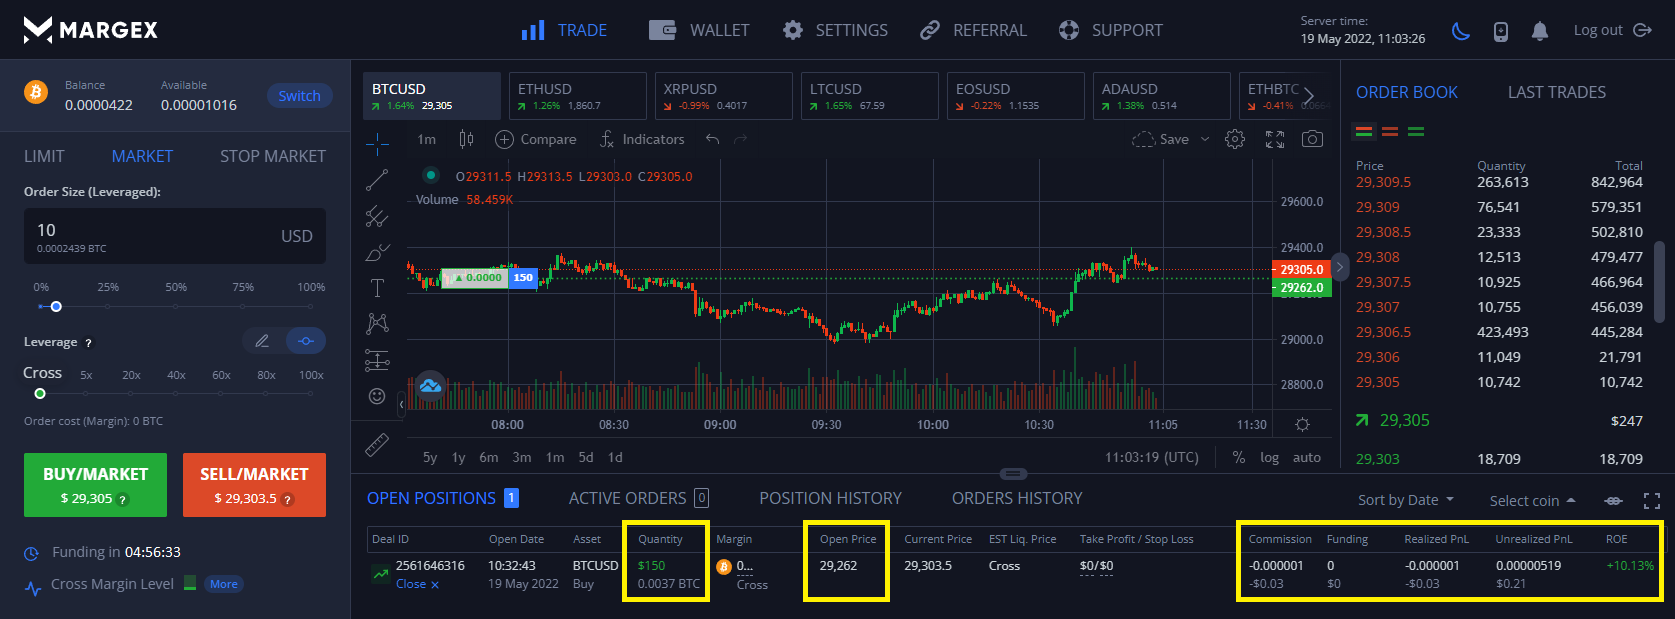This screenshot has width=1675, height=619.
Task: Toggle the link icon beside Select coin
Action: 1613,500
